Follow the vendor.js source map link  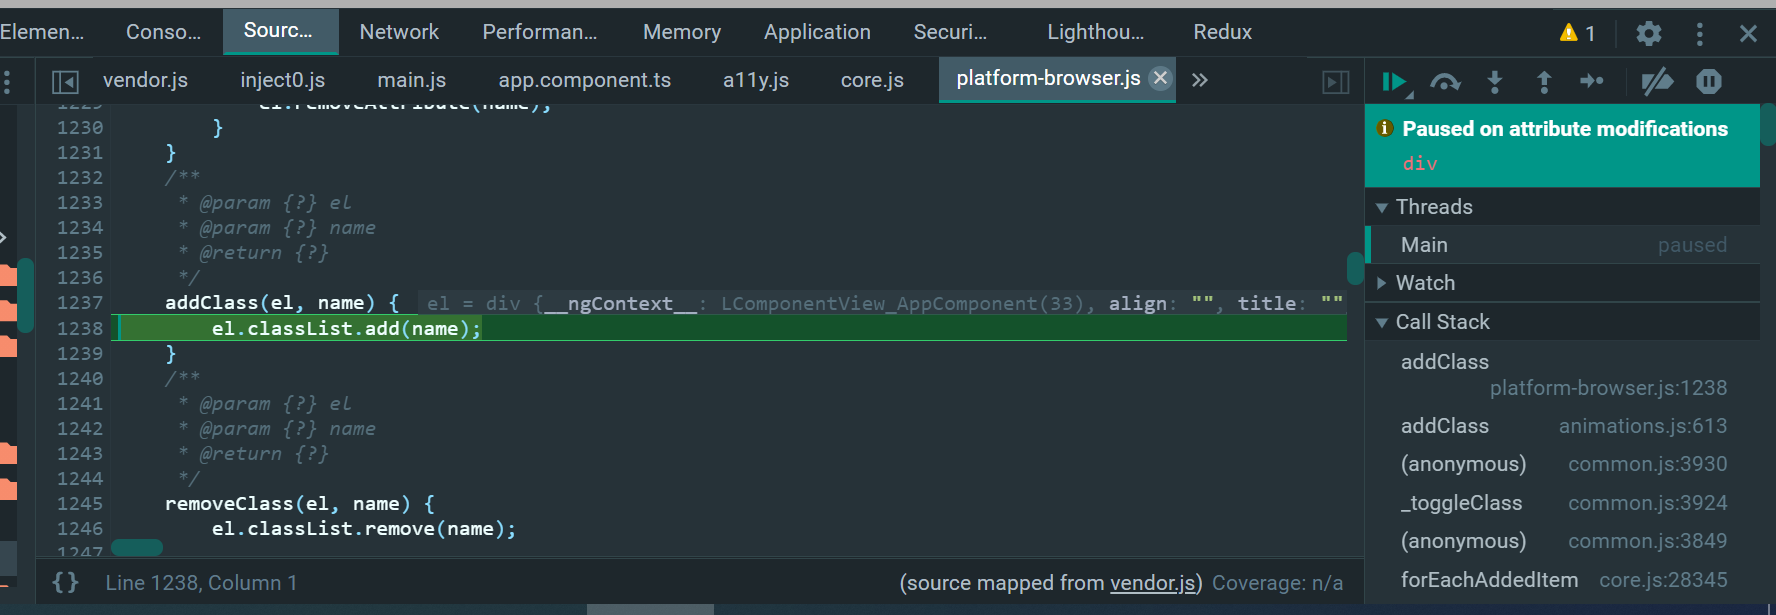click(1152, 583)
